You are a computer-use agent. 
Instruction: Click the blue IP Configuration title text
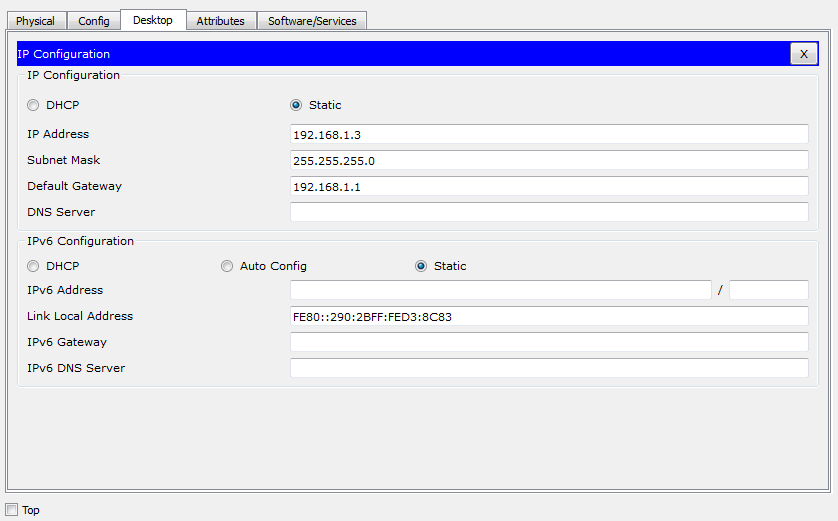click(x=64, y=54)
